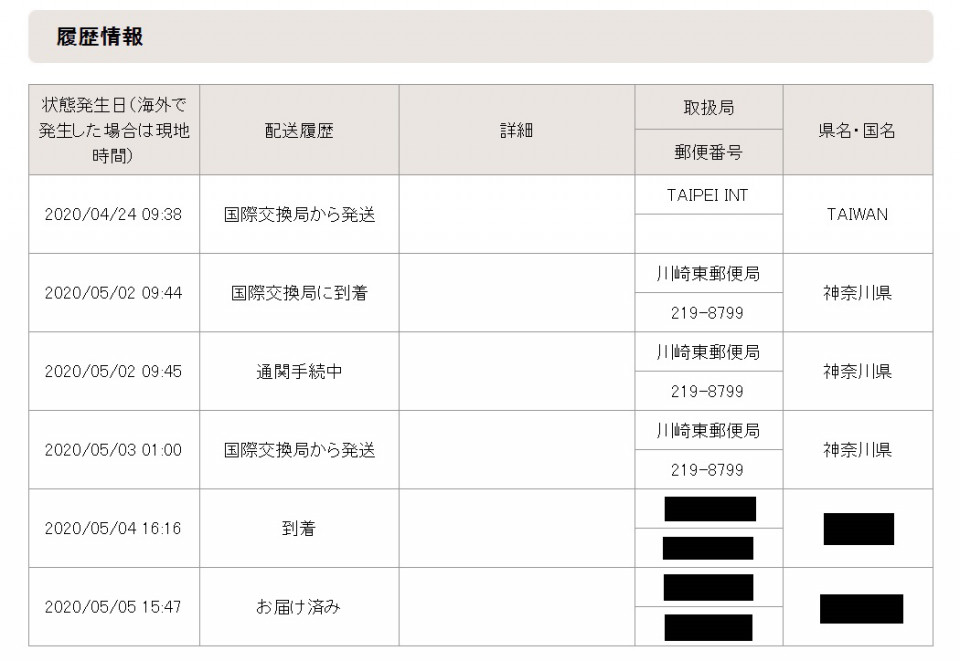Click the 詳細 column header
This screenshot has width=960, height=661.
(x=517, y=130)
